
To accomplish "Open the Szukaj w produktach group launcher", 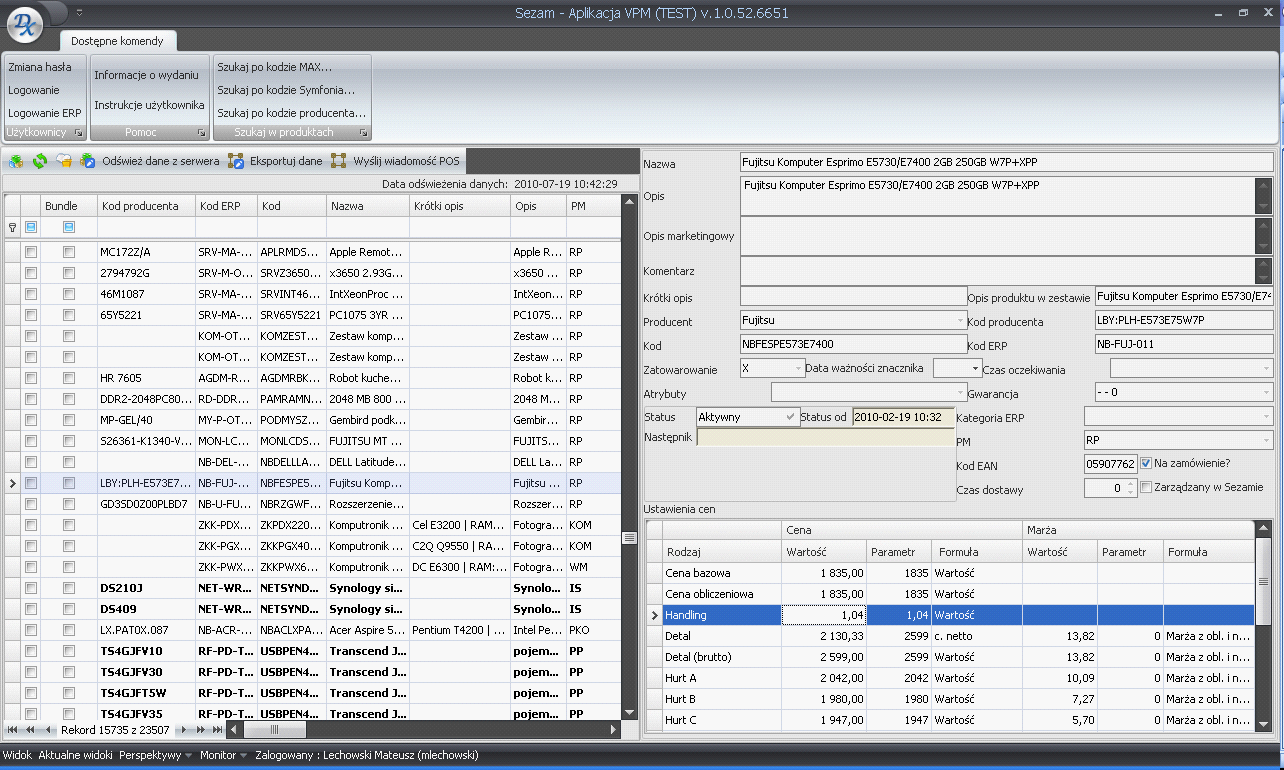I will pyautogui.click(x=363, y=132).
